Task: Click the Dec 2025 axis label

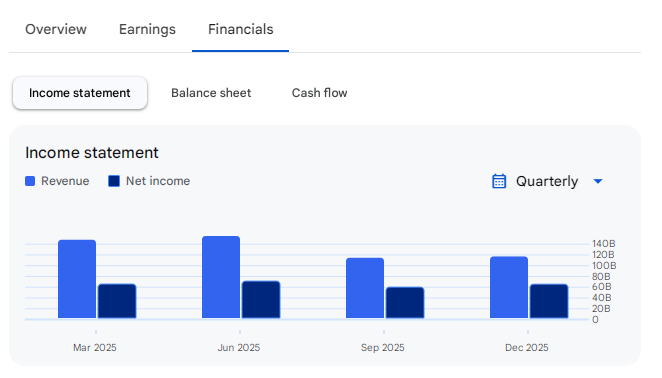Action: point(526,348)
